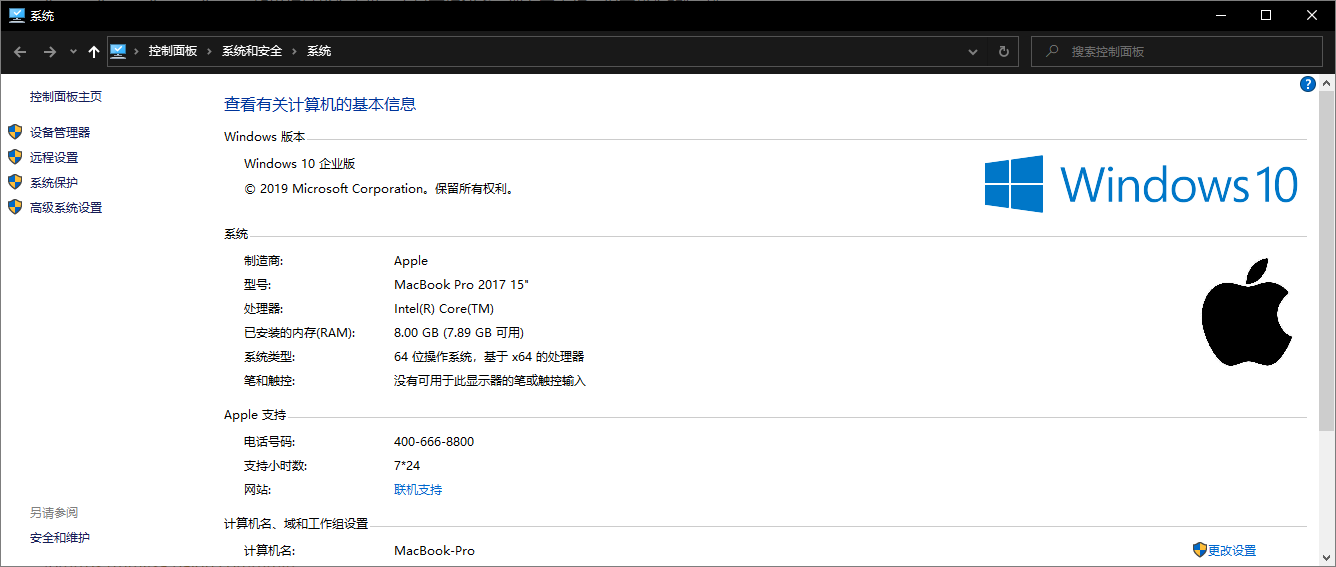
Task: Expand the chevron after 系统和安全 breadcrumb
Action: pyautogui.click(x=295, y=51)
